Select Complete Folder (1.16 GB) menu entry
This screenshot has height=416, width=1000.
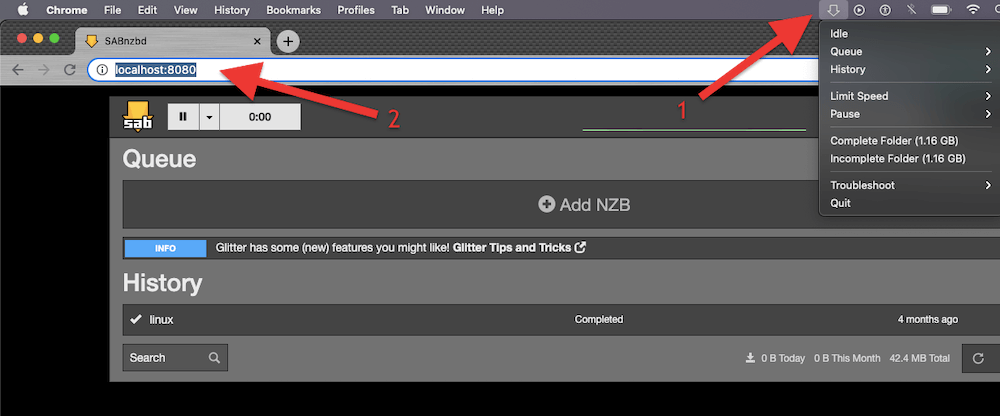(x=896, y=141)
